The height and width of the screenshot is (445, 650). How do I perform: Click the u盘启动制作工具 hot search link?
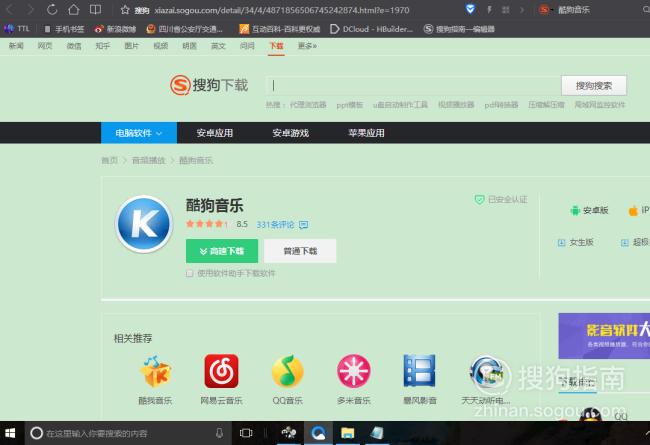click(x=400, y=105)
